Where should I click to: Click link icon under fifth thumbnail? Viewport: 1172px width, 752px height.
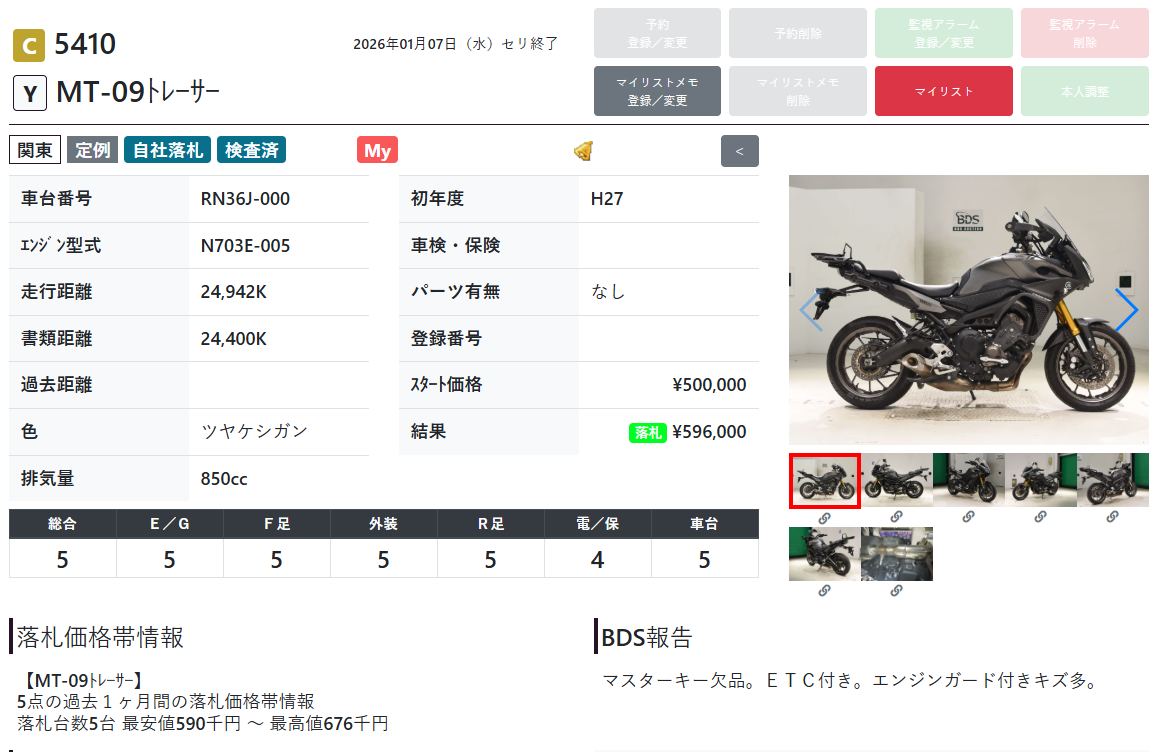click(1112, 517)
